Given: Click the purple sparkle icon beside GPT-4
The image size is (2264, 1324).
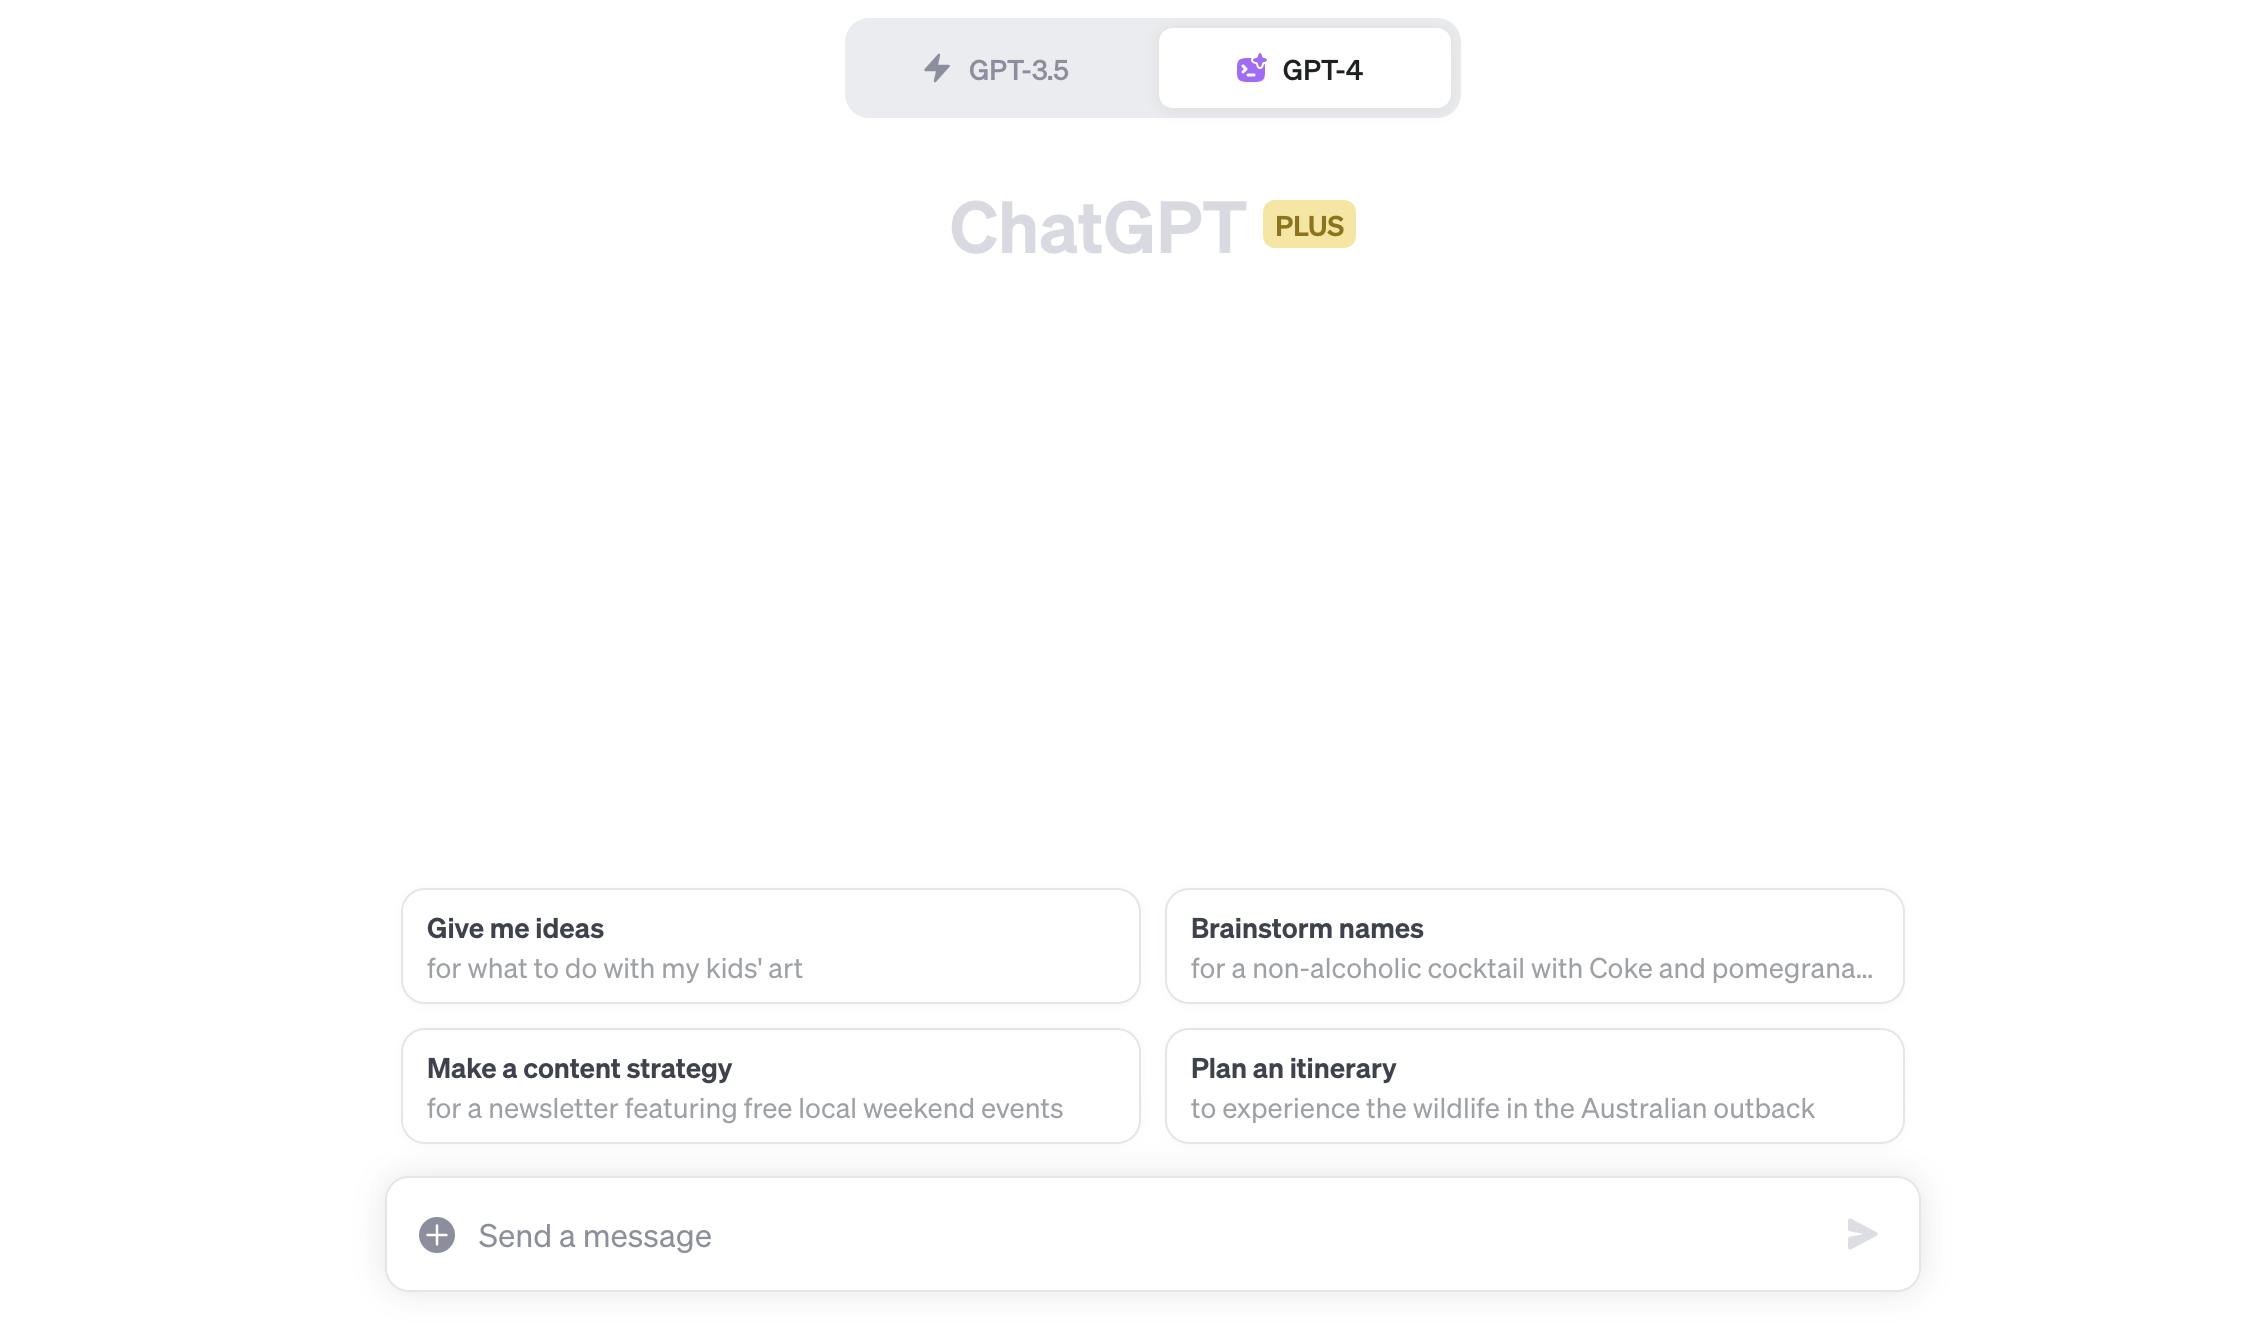Looking at the screenshot, I should tap(1251, 69).
